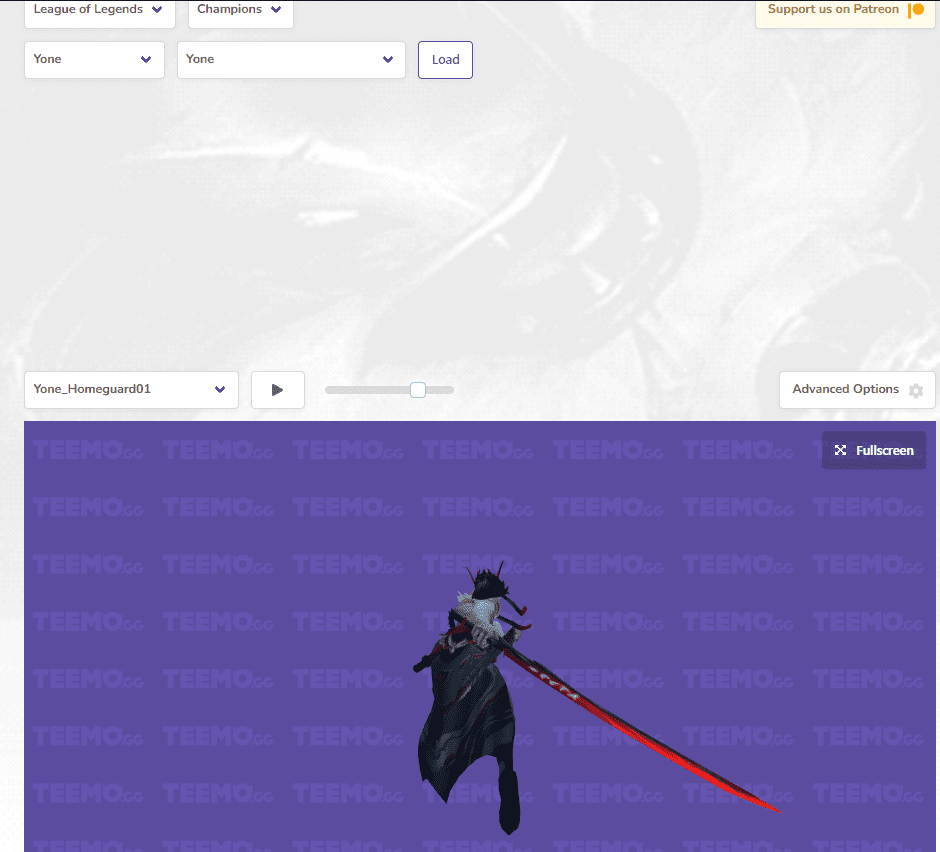Open Advanced Options
940x852 pixels.
coord(857,390)
